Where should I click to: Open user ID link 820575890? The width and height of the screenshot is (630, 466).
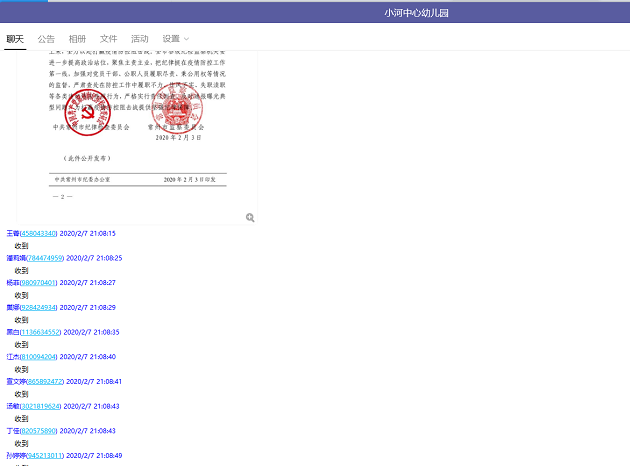click(39, 431)
